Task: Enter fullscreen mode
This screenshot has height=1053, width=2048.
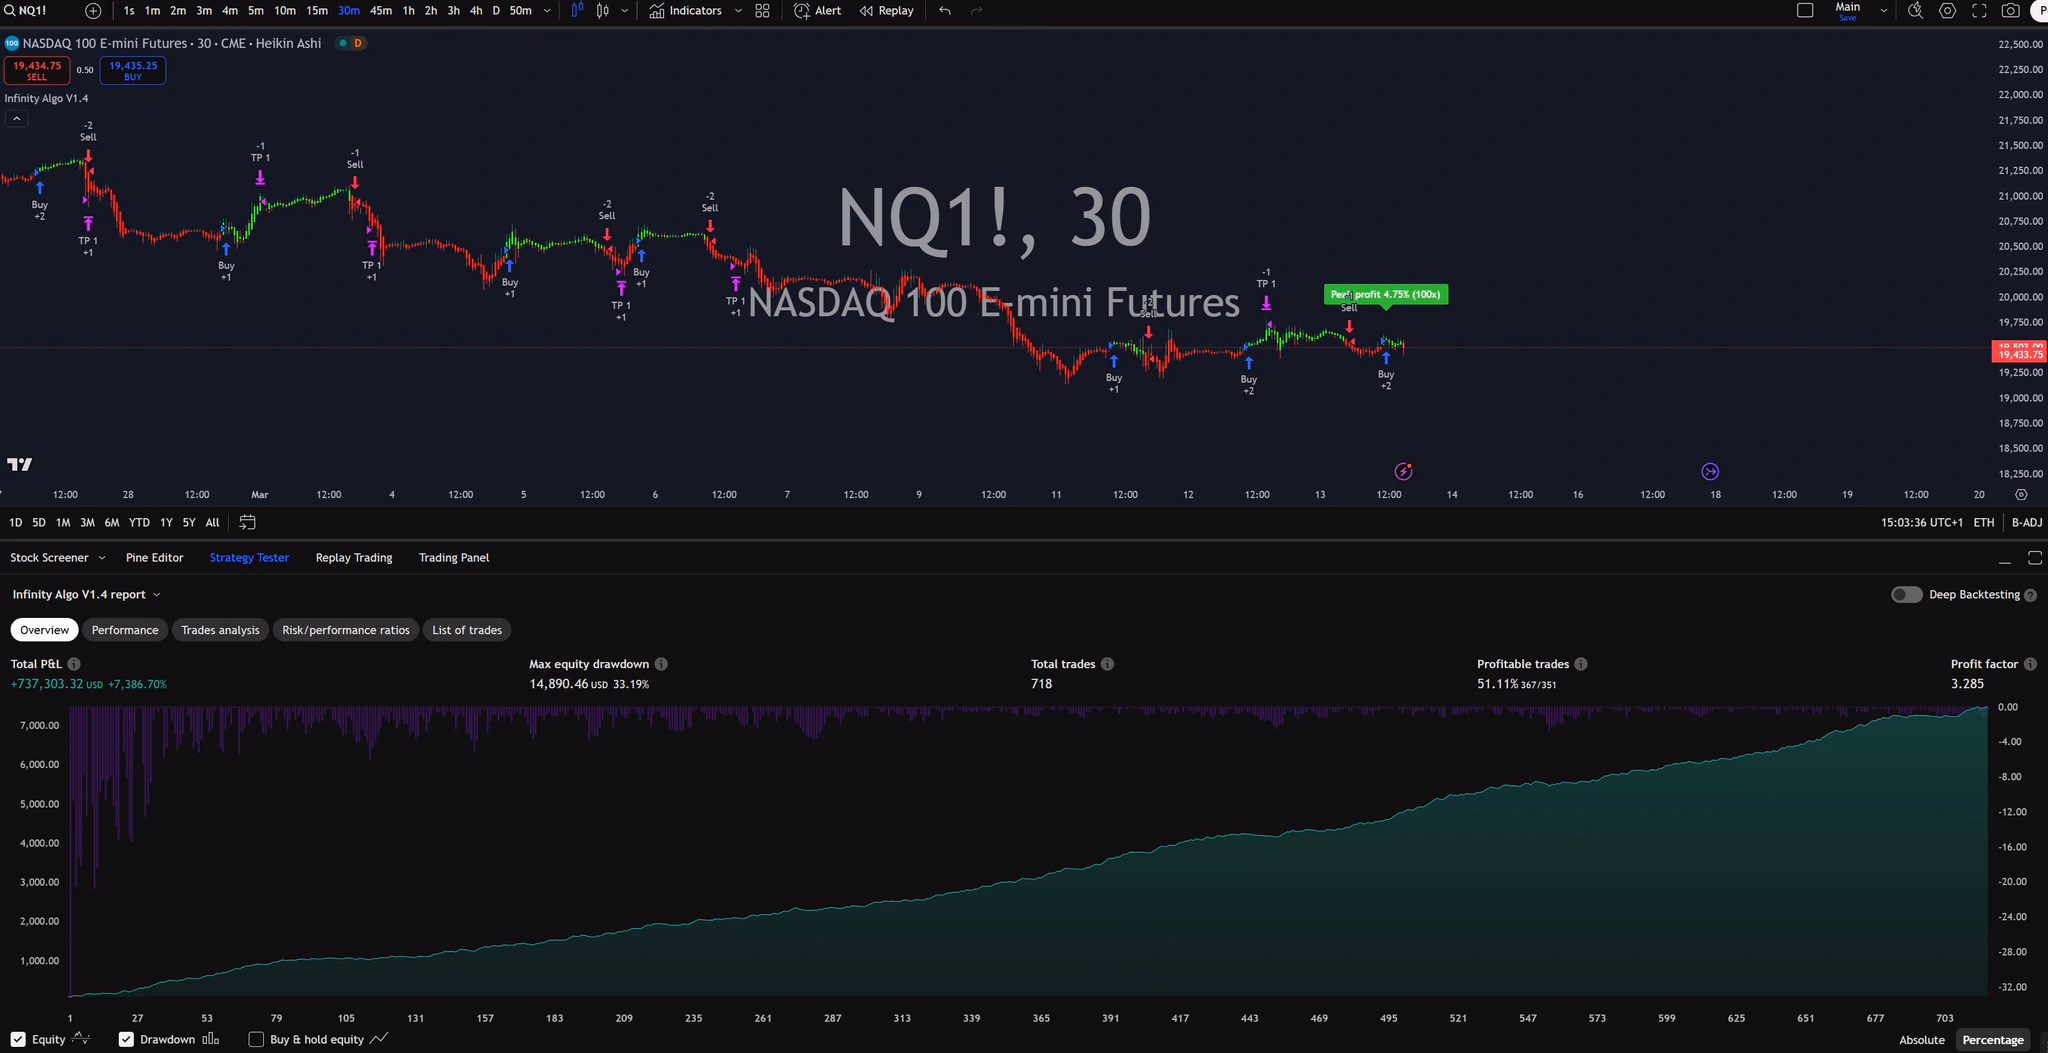Action: point(1979,11)
